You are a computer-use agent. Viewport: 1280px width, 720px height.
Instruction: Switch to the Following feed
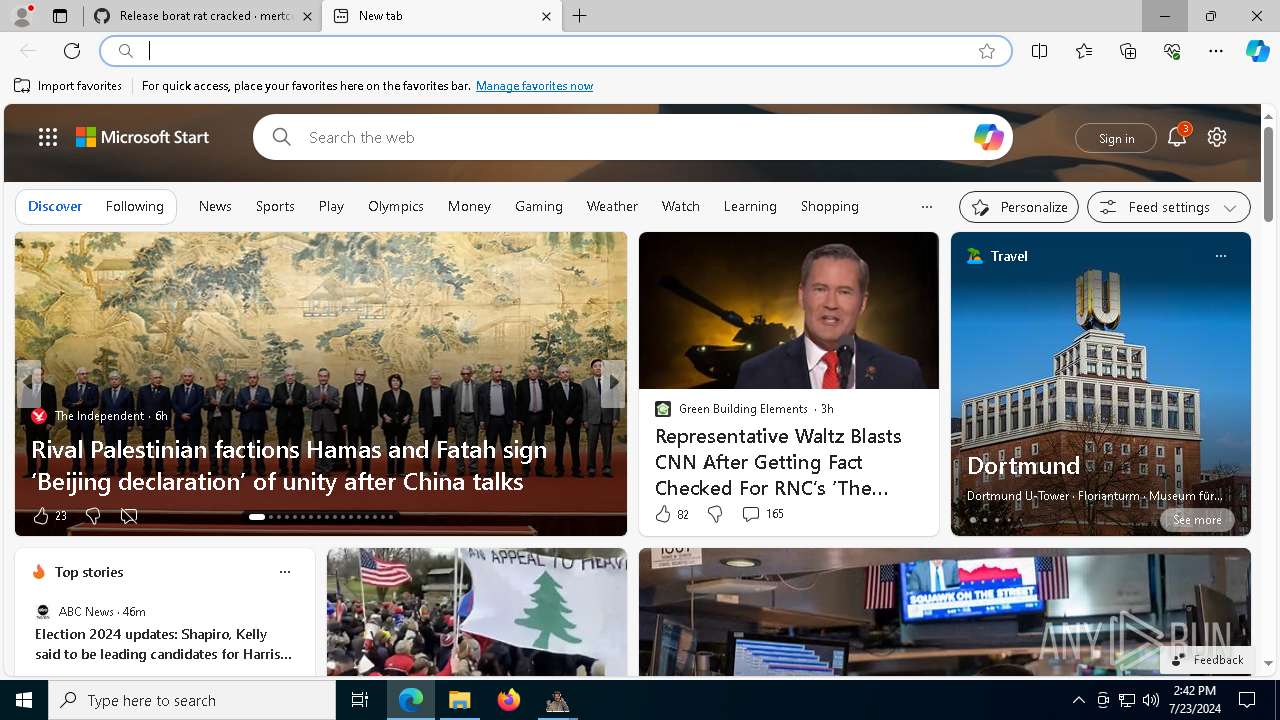[x=135, y=206]
